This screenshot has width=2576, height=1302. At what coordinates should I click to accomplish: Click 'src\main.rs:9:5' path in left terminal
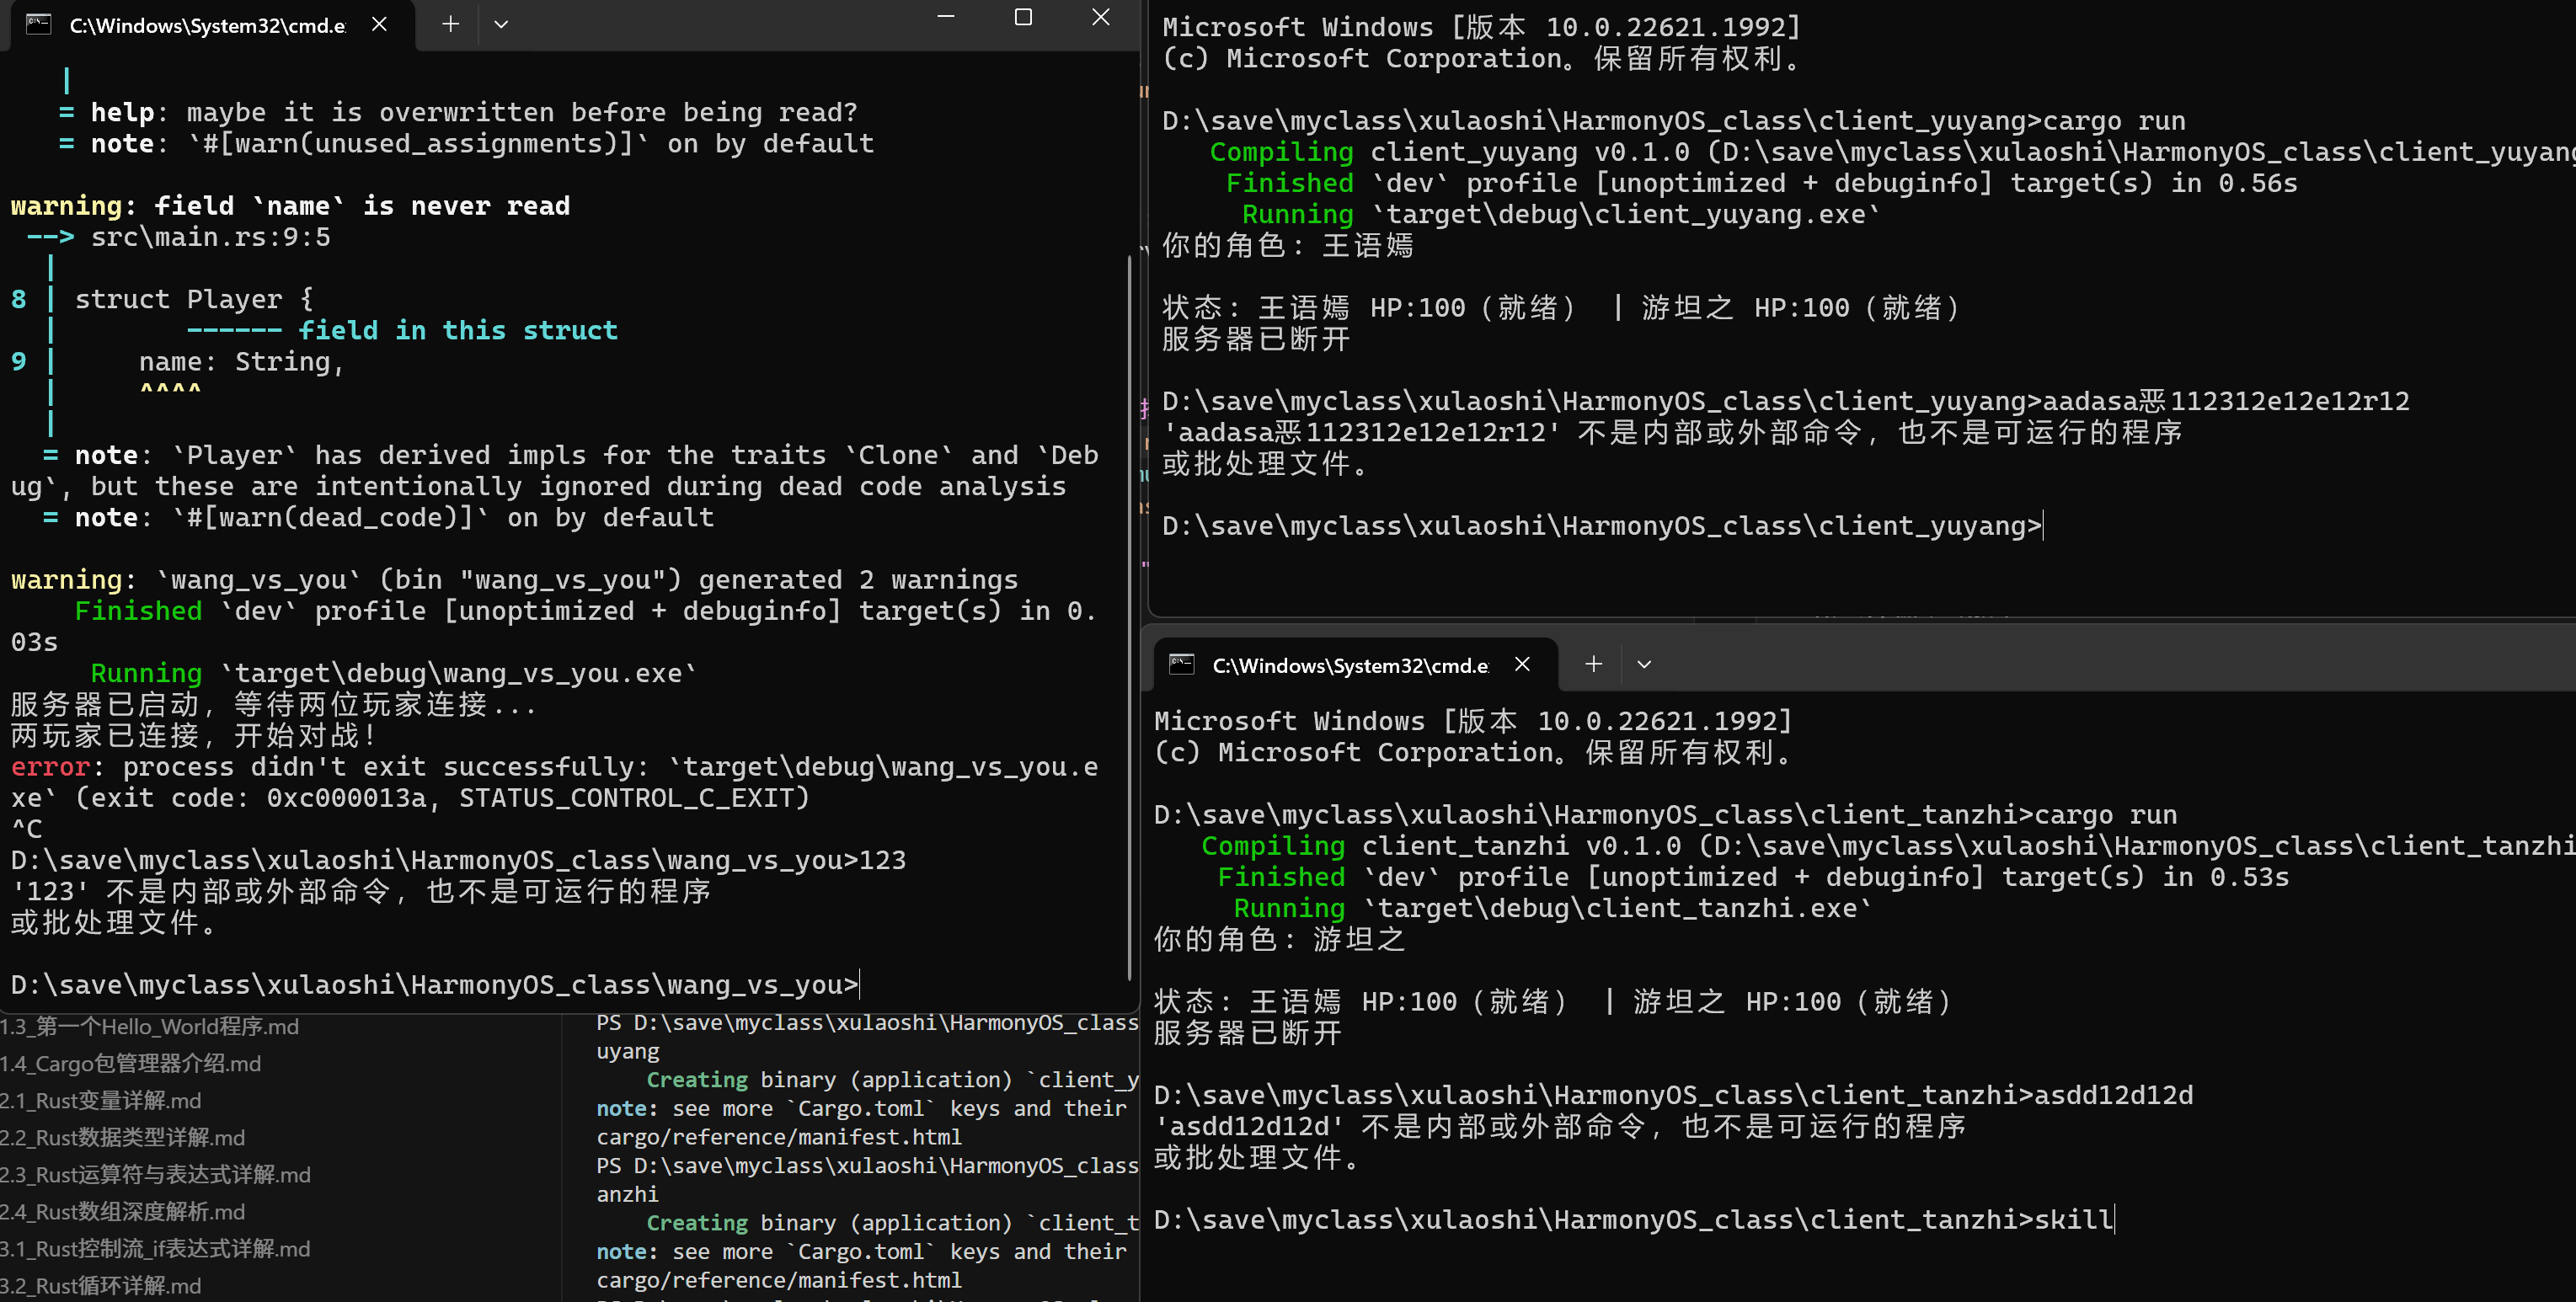(210, 237)
